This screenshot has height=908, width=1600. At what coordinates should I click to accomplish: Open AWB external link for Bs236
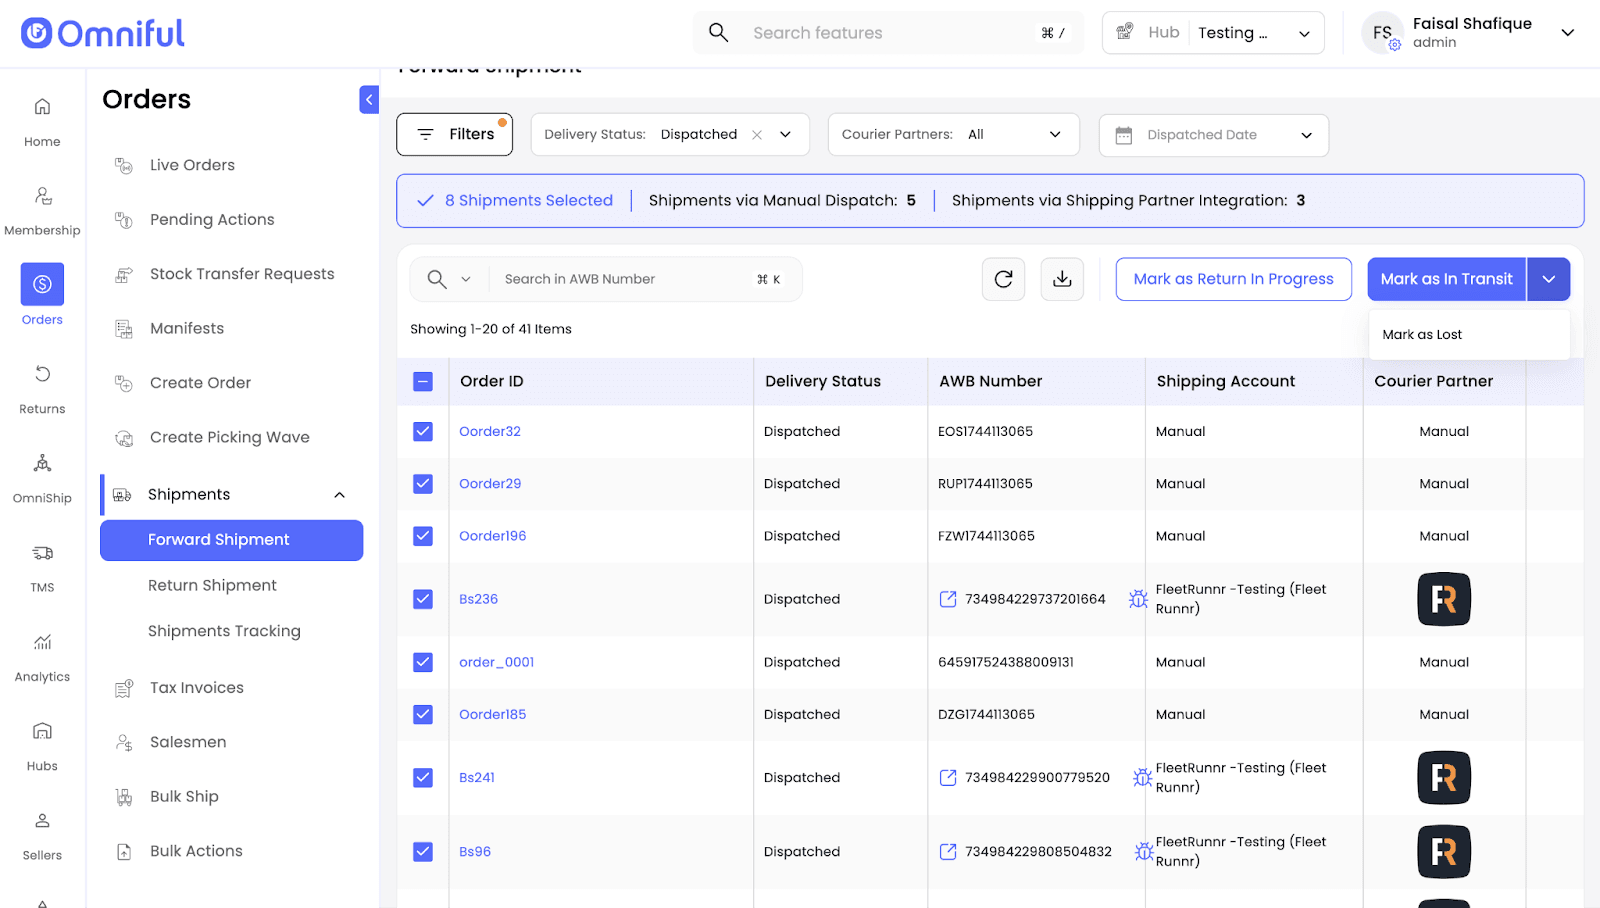pyautogui.click(x=948, y=599)
